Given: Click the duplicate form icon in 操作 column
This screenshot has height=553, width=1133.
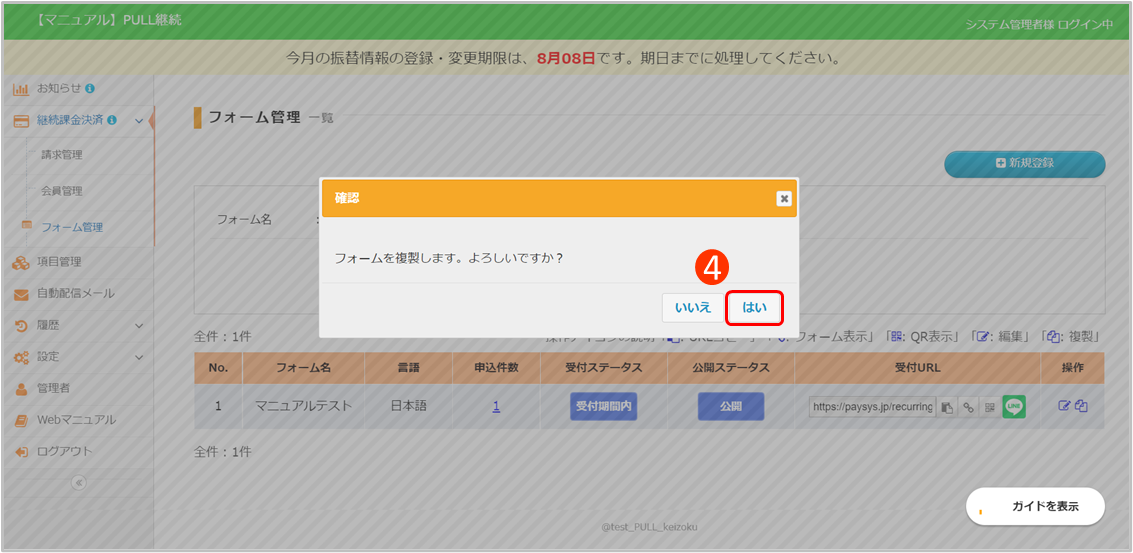Looking at the screenshot, I should (1082, 406).
